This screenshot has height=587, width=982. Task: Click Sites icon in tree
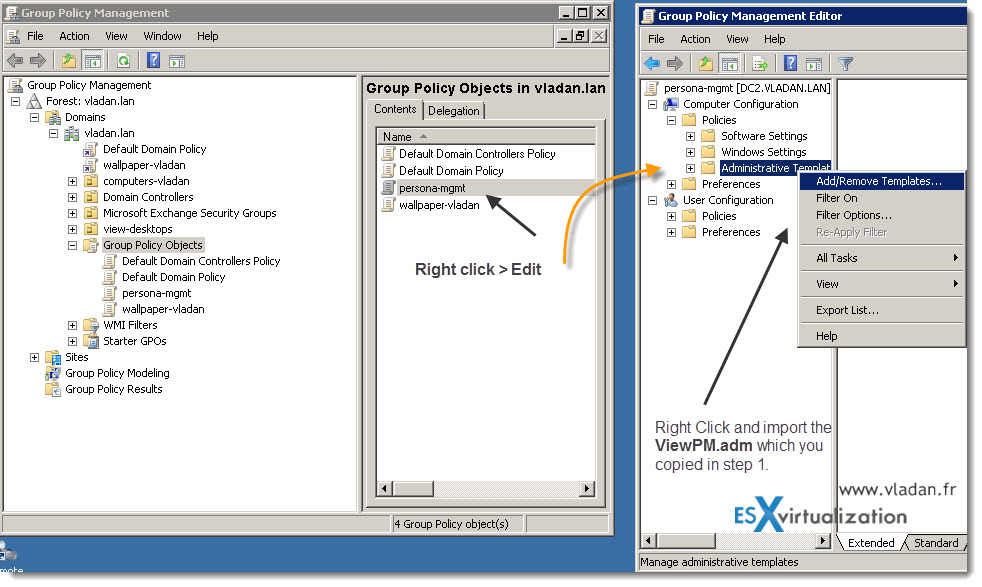coord(53,357)
